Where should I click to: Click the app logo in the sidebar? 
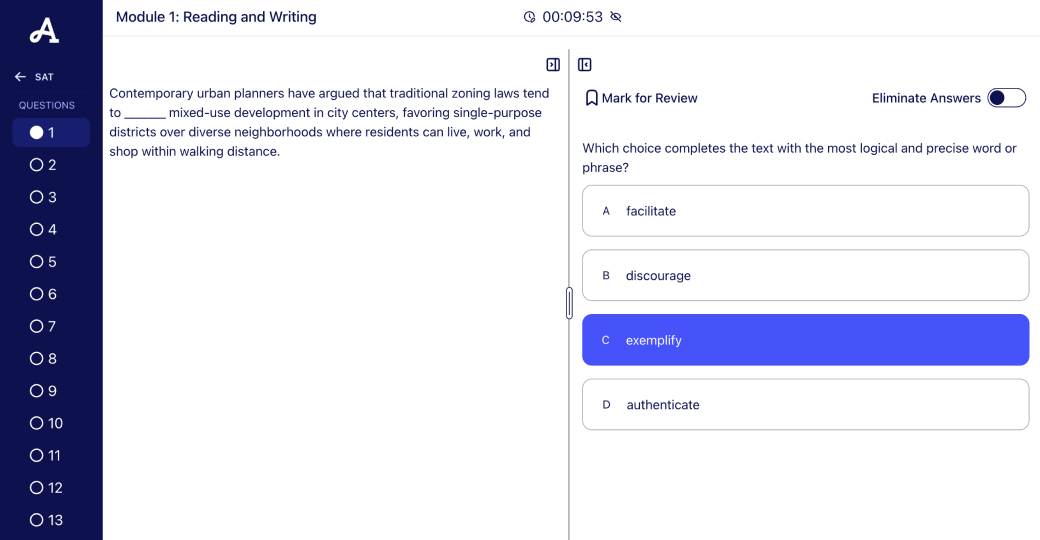[x=44, y=31]
